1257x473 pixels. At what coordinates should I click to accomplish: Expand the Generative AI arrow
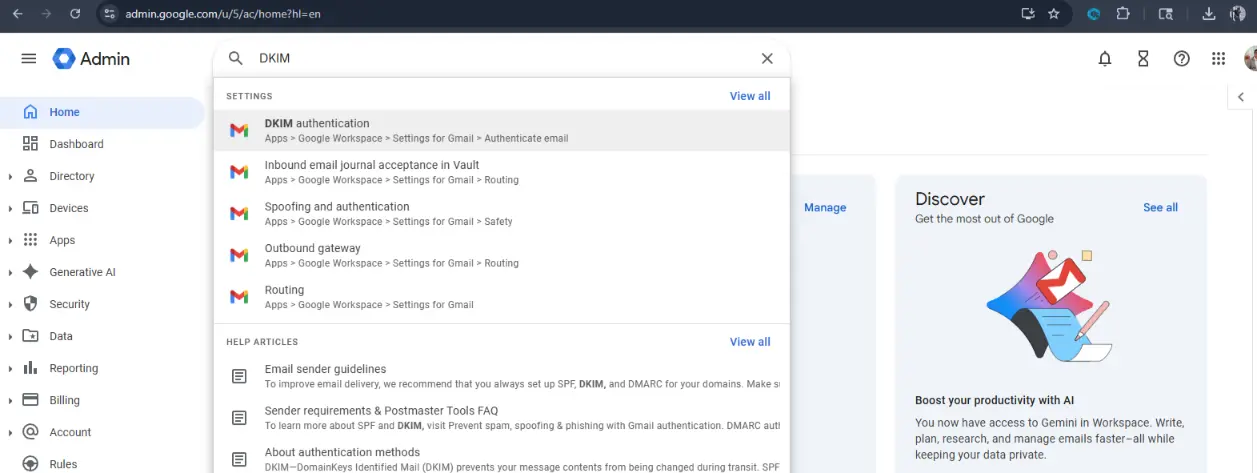(10, 273)
